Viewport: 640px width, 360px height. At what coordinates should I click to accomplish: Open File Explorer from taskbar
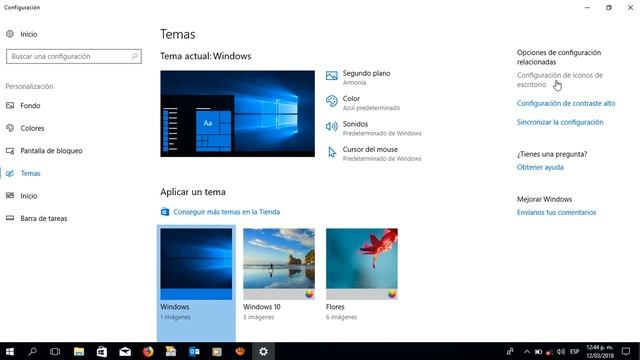point(79,351)
